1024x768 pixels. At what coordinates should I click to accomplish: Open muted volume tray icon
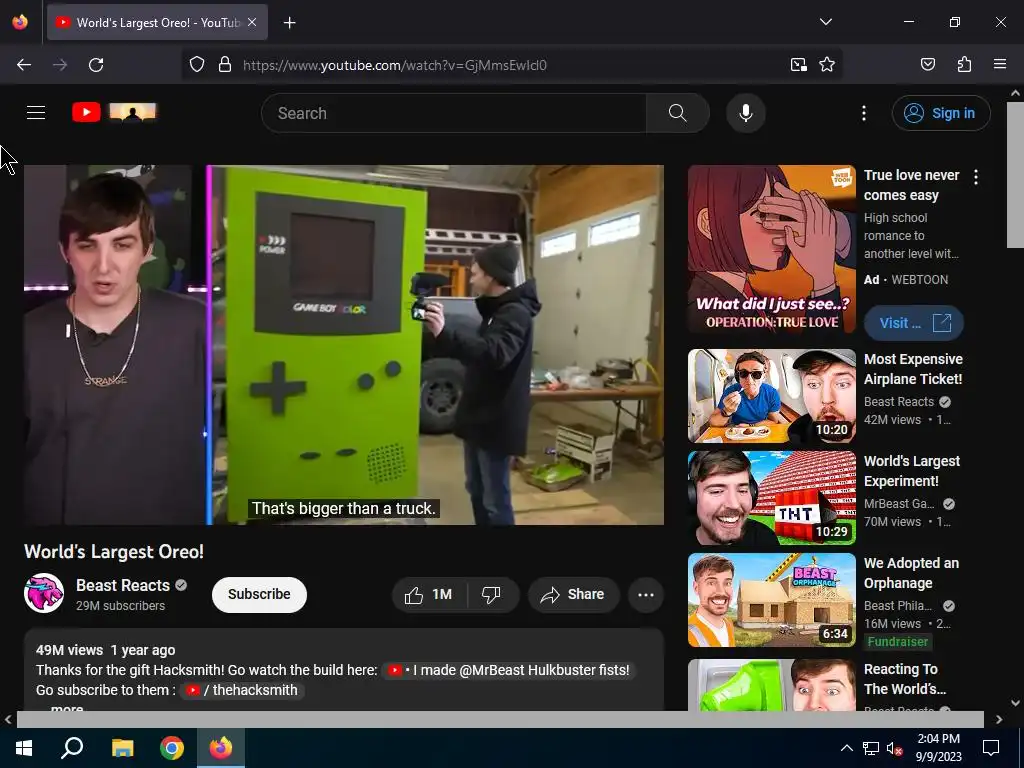[x=895, y=748]
